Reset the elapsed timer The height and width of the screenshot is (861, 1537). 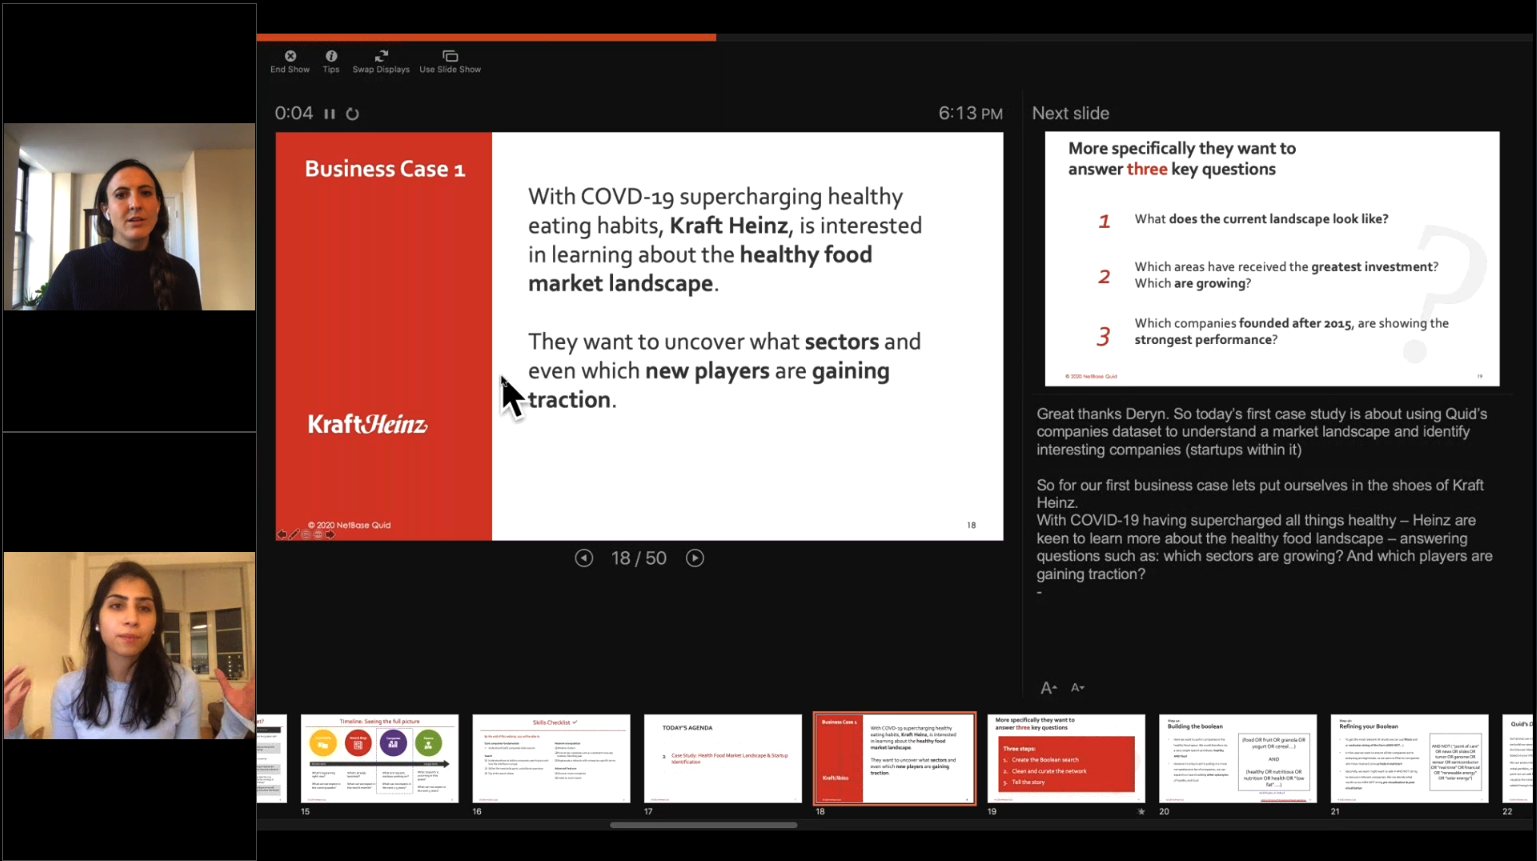click(x=352, y=114)
